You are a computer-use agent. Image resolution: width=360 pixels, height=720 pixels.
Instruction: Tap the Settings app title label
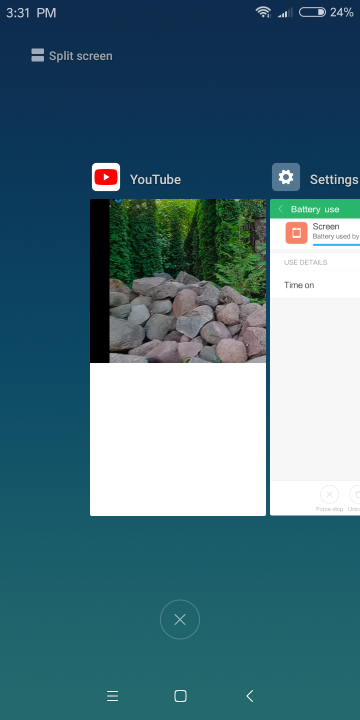(334, 180)
